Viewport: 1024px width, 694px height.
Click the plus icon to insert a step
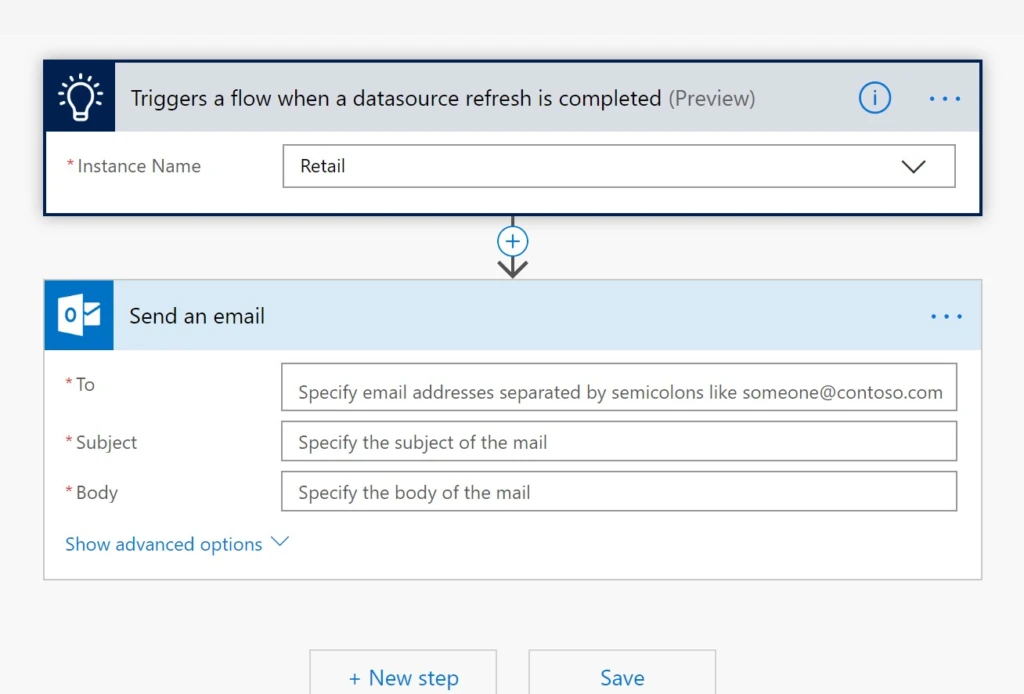[x=512, y=241]
